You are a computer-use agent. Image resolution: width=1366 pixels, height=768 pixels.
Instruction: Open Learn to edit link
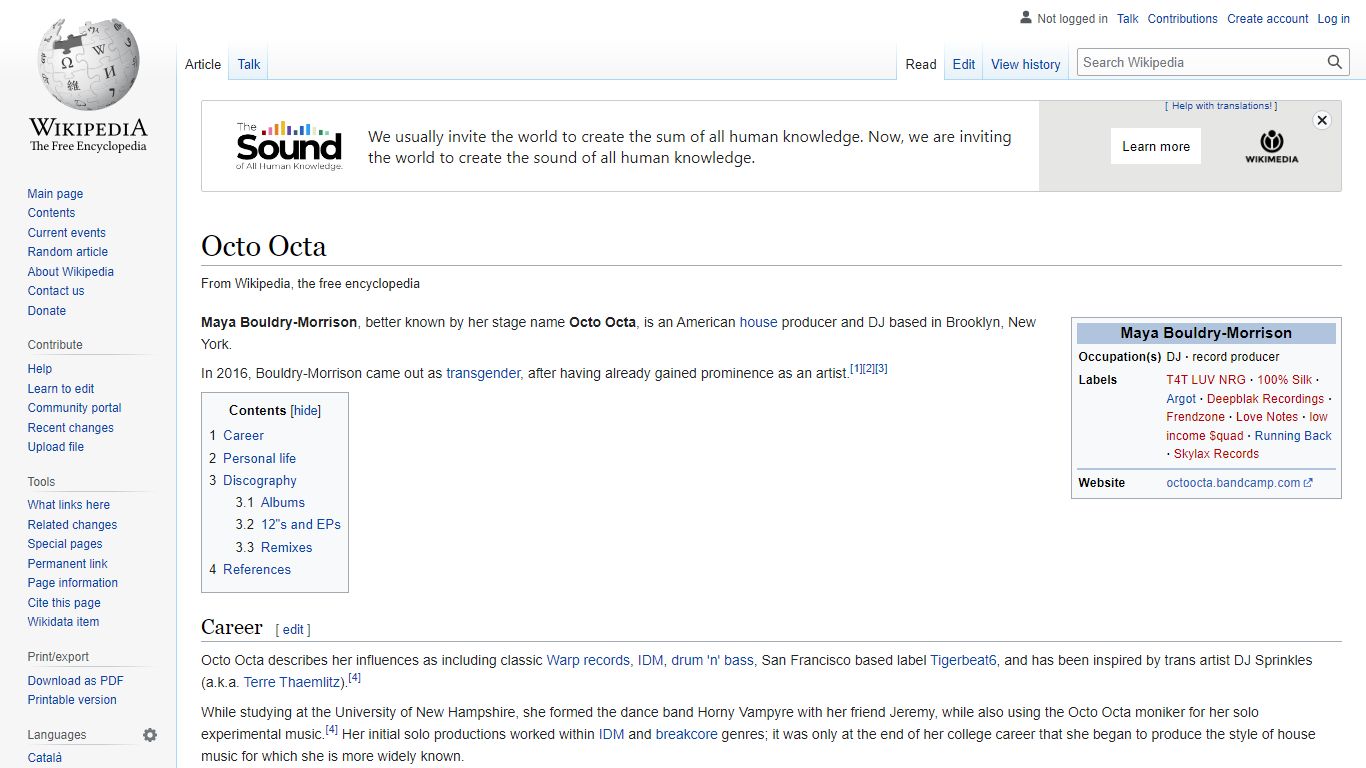tap(61, 389)
